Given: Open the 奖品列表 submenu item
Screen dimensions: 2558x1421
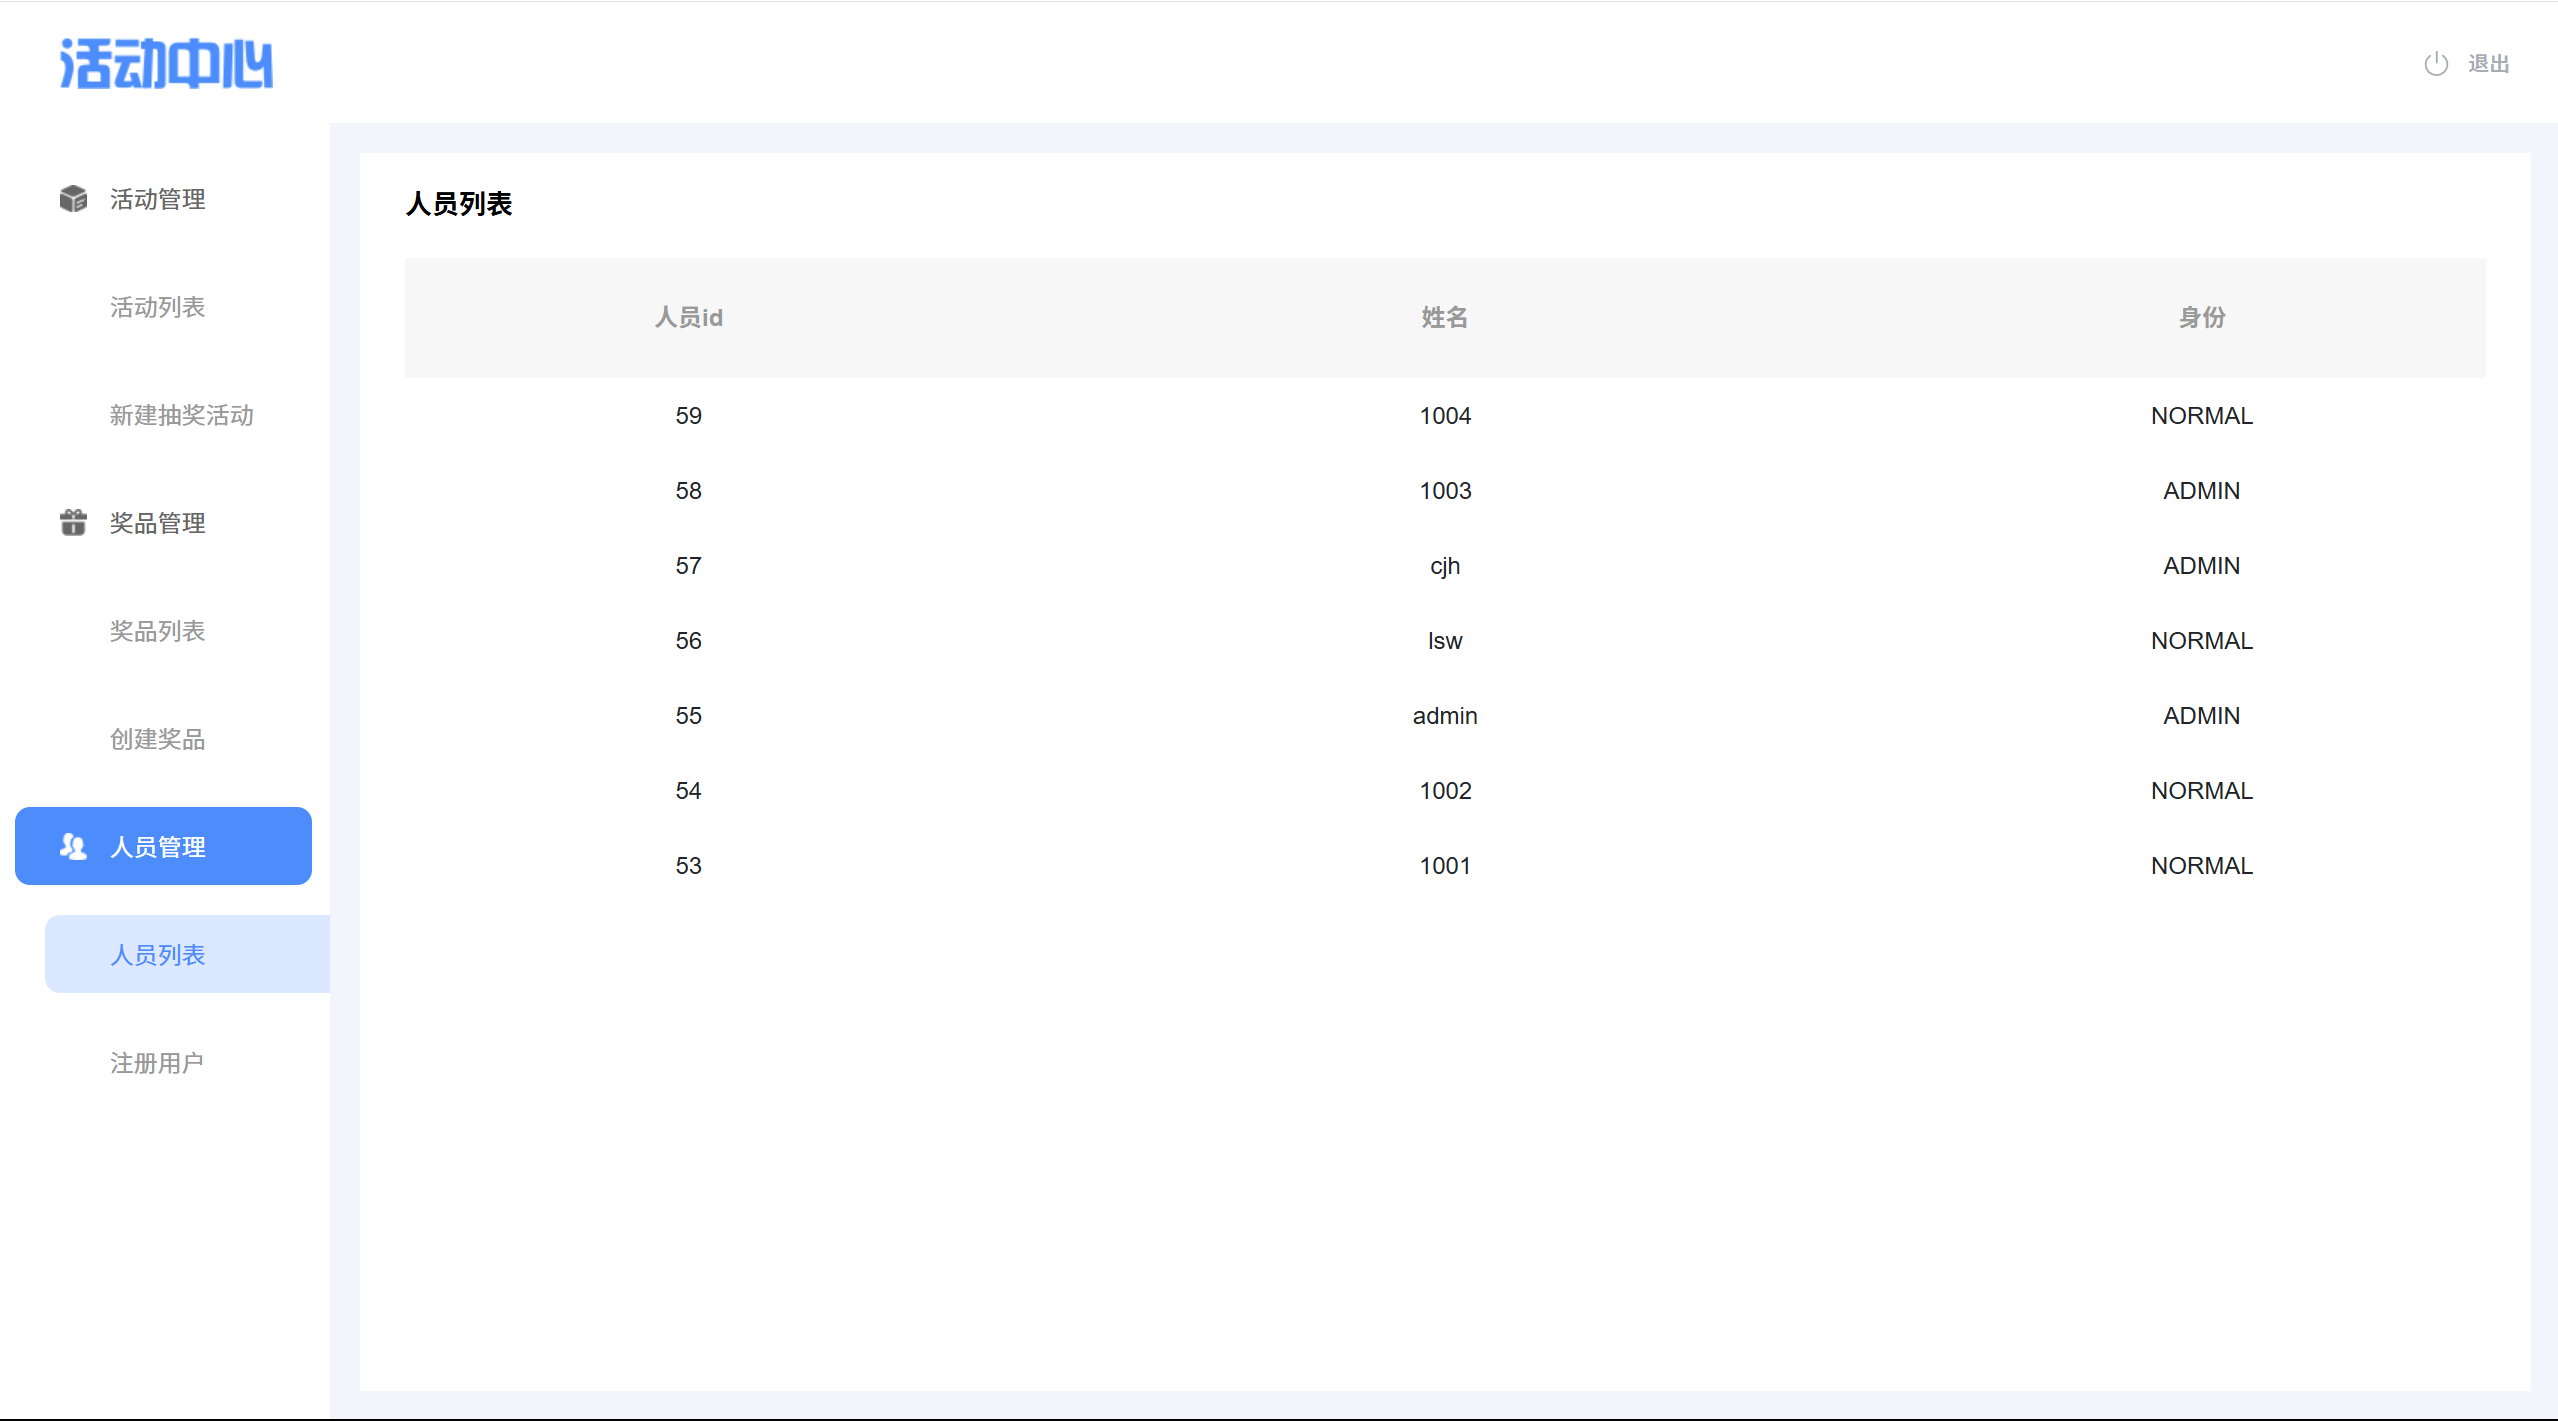Looking at the screenshot, I should (158, 631).
